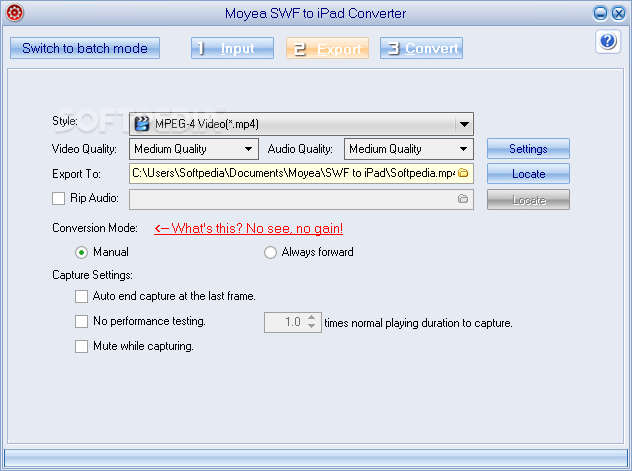Screen dimensions: 632x471
Task: Select the Manual conversion mode
Action: [81, 253]
